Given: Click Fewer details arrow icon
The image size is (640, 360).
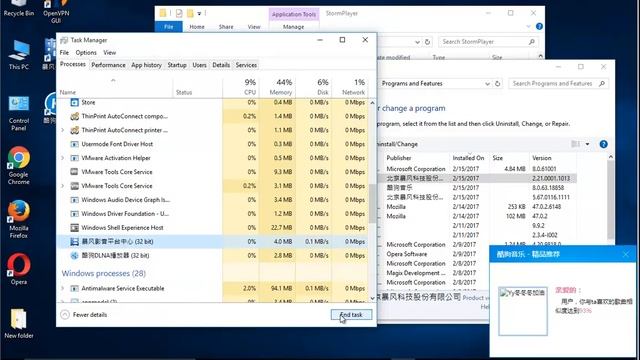Looking at the screenshot, I should click(64, 315).
